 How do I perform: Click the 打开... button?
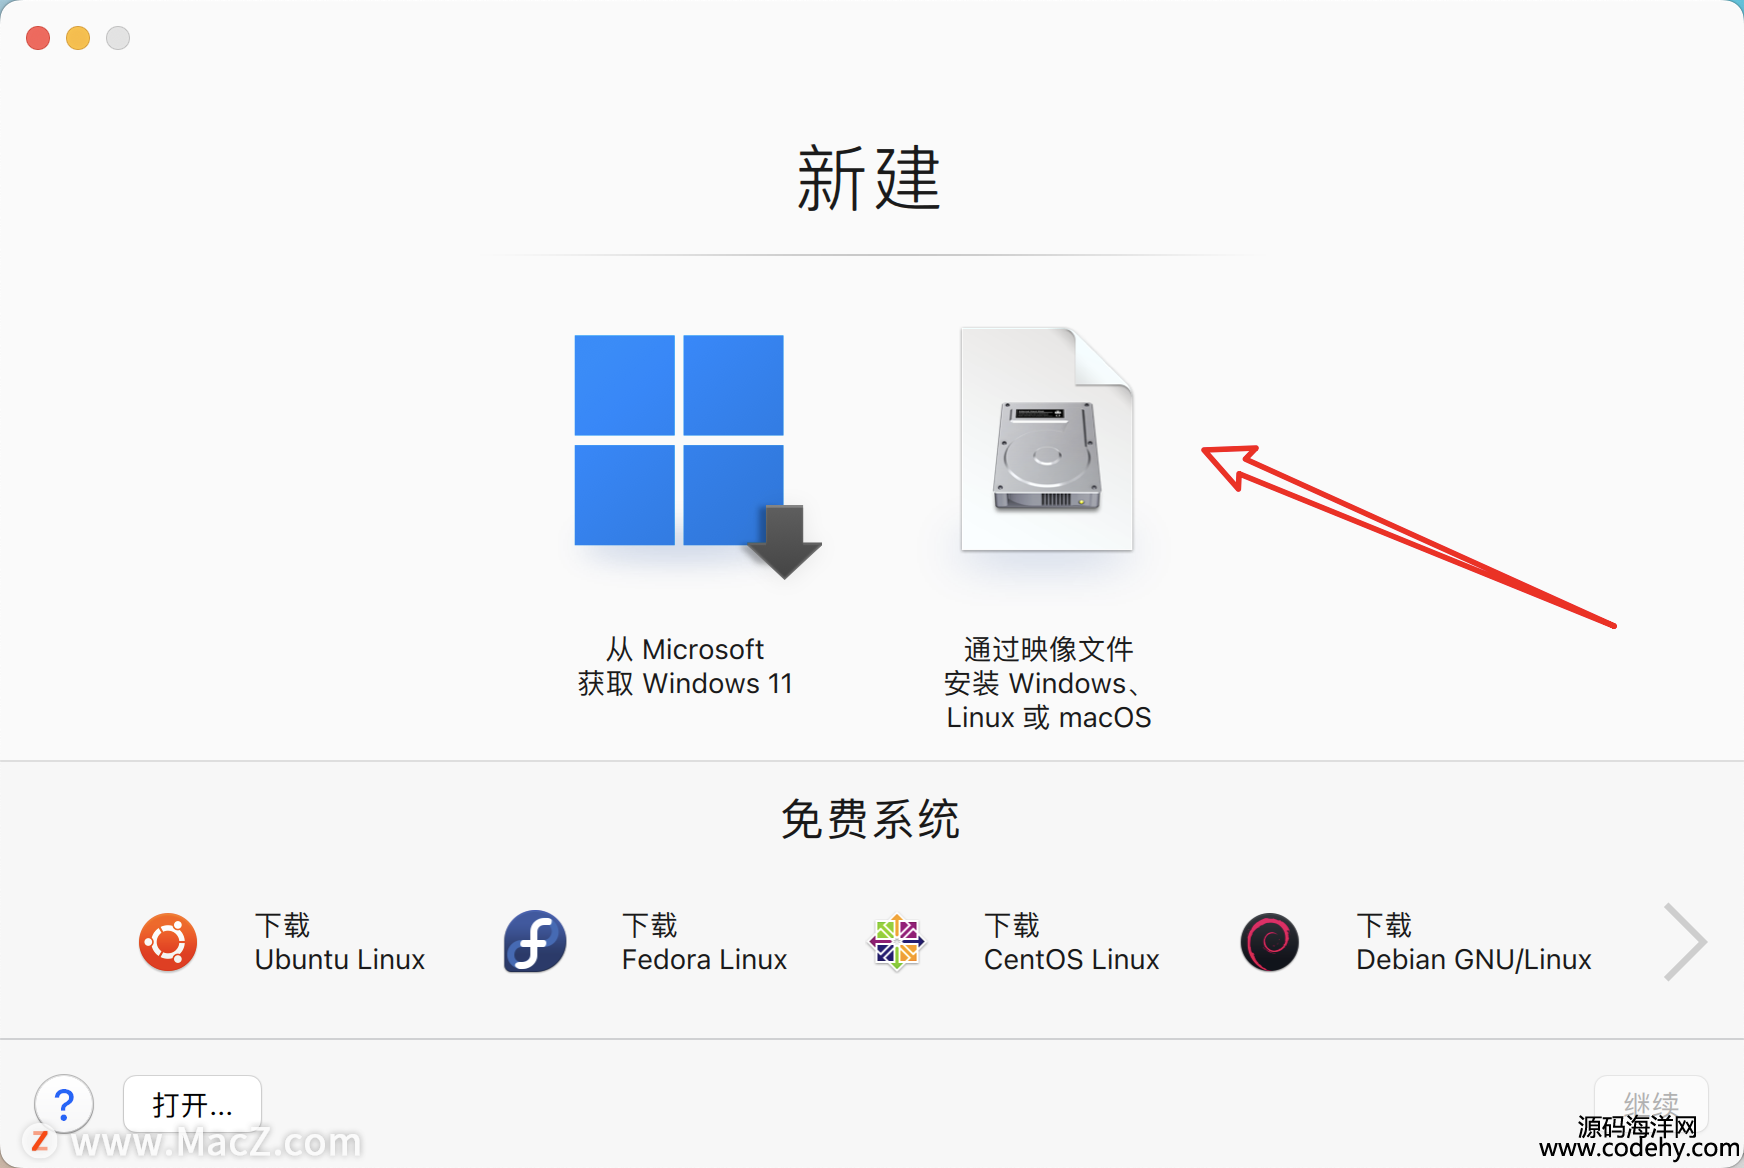193,1105
